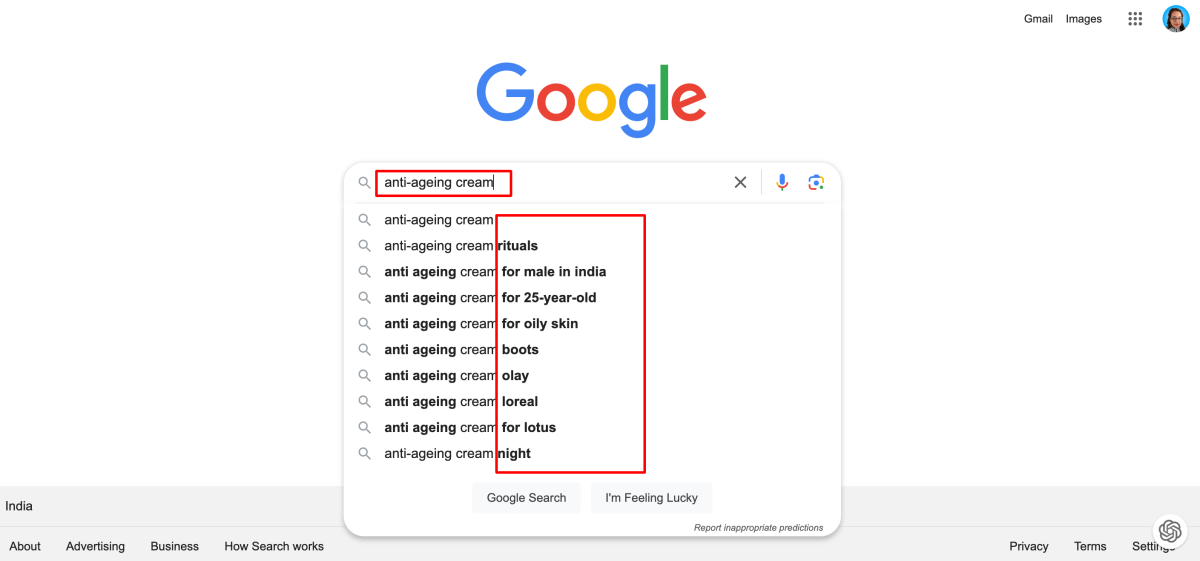This screenshot has height=561, width=1200.
Task: Open Images link in header
Action: [1083, 19]
